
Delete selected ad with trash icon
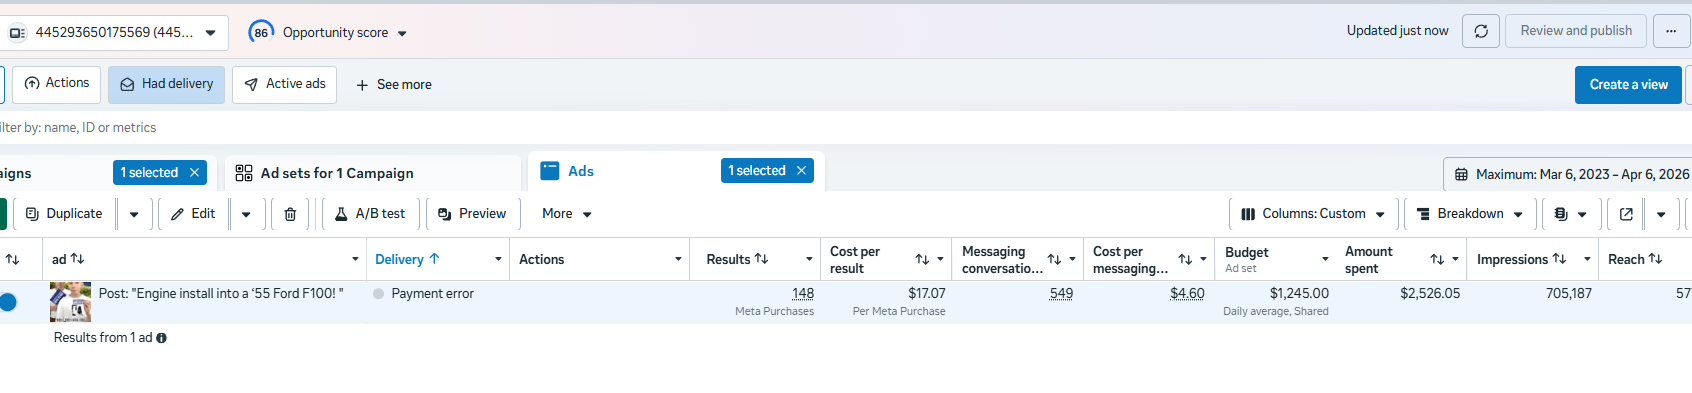click(290, 214)
